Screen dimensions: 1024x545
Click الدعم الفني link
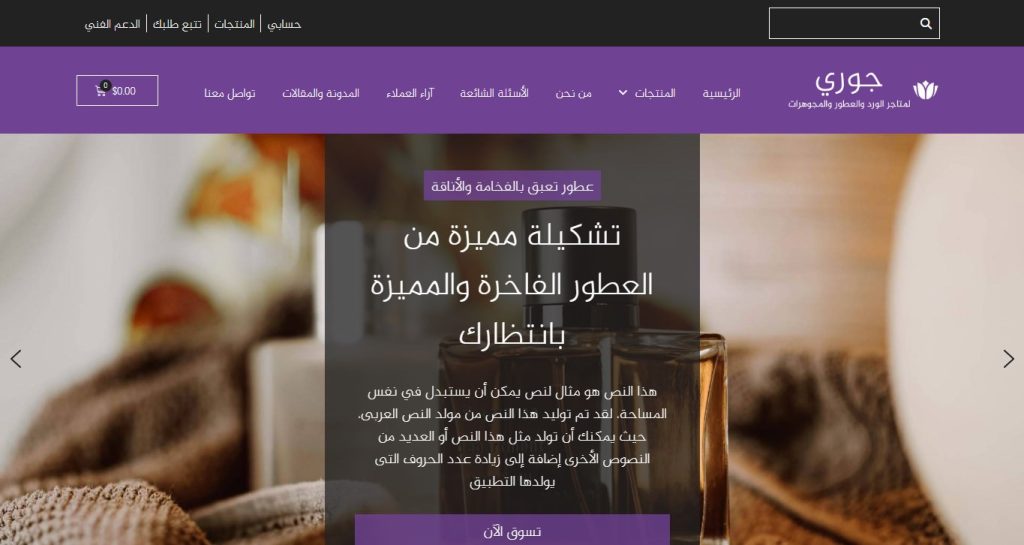pyautogui.click(x=112, y=24)
